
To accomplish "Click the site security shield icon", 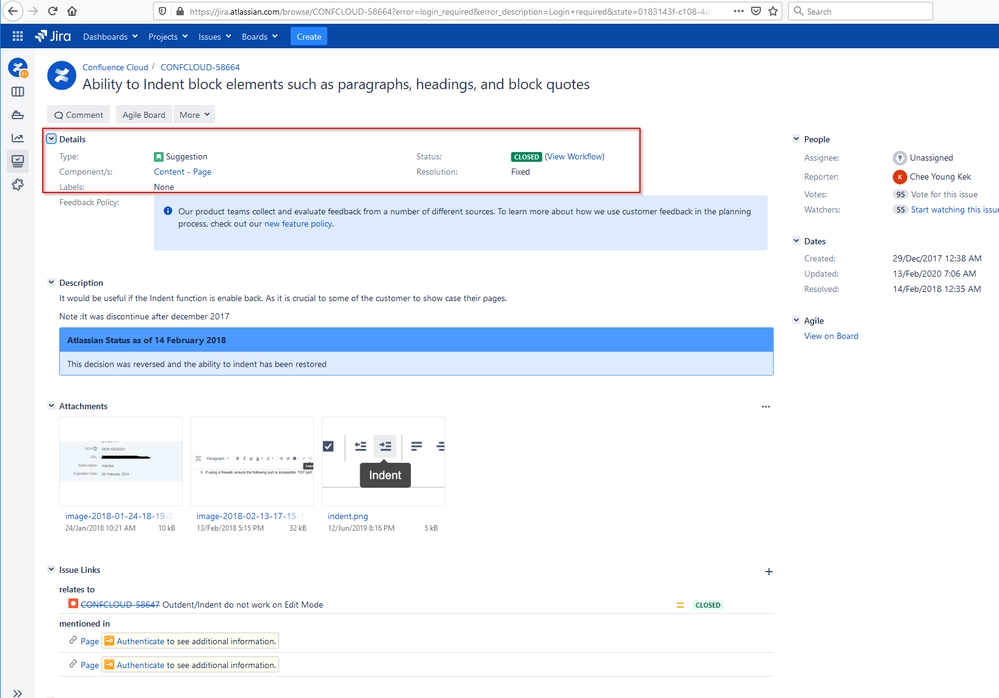I will (x=162, y=11).
